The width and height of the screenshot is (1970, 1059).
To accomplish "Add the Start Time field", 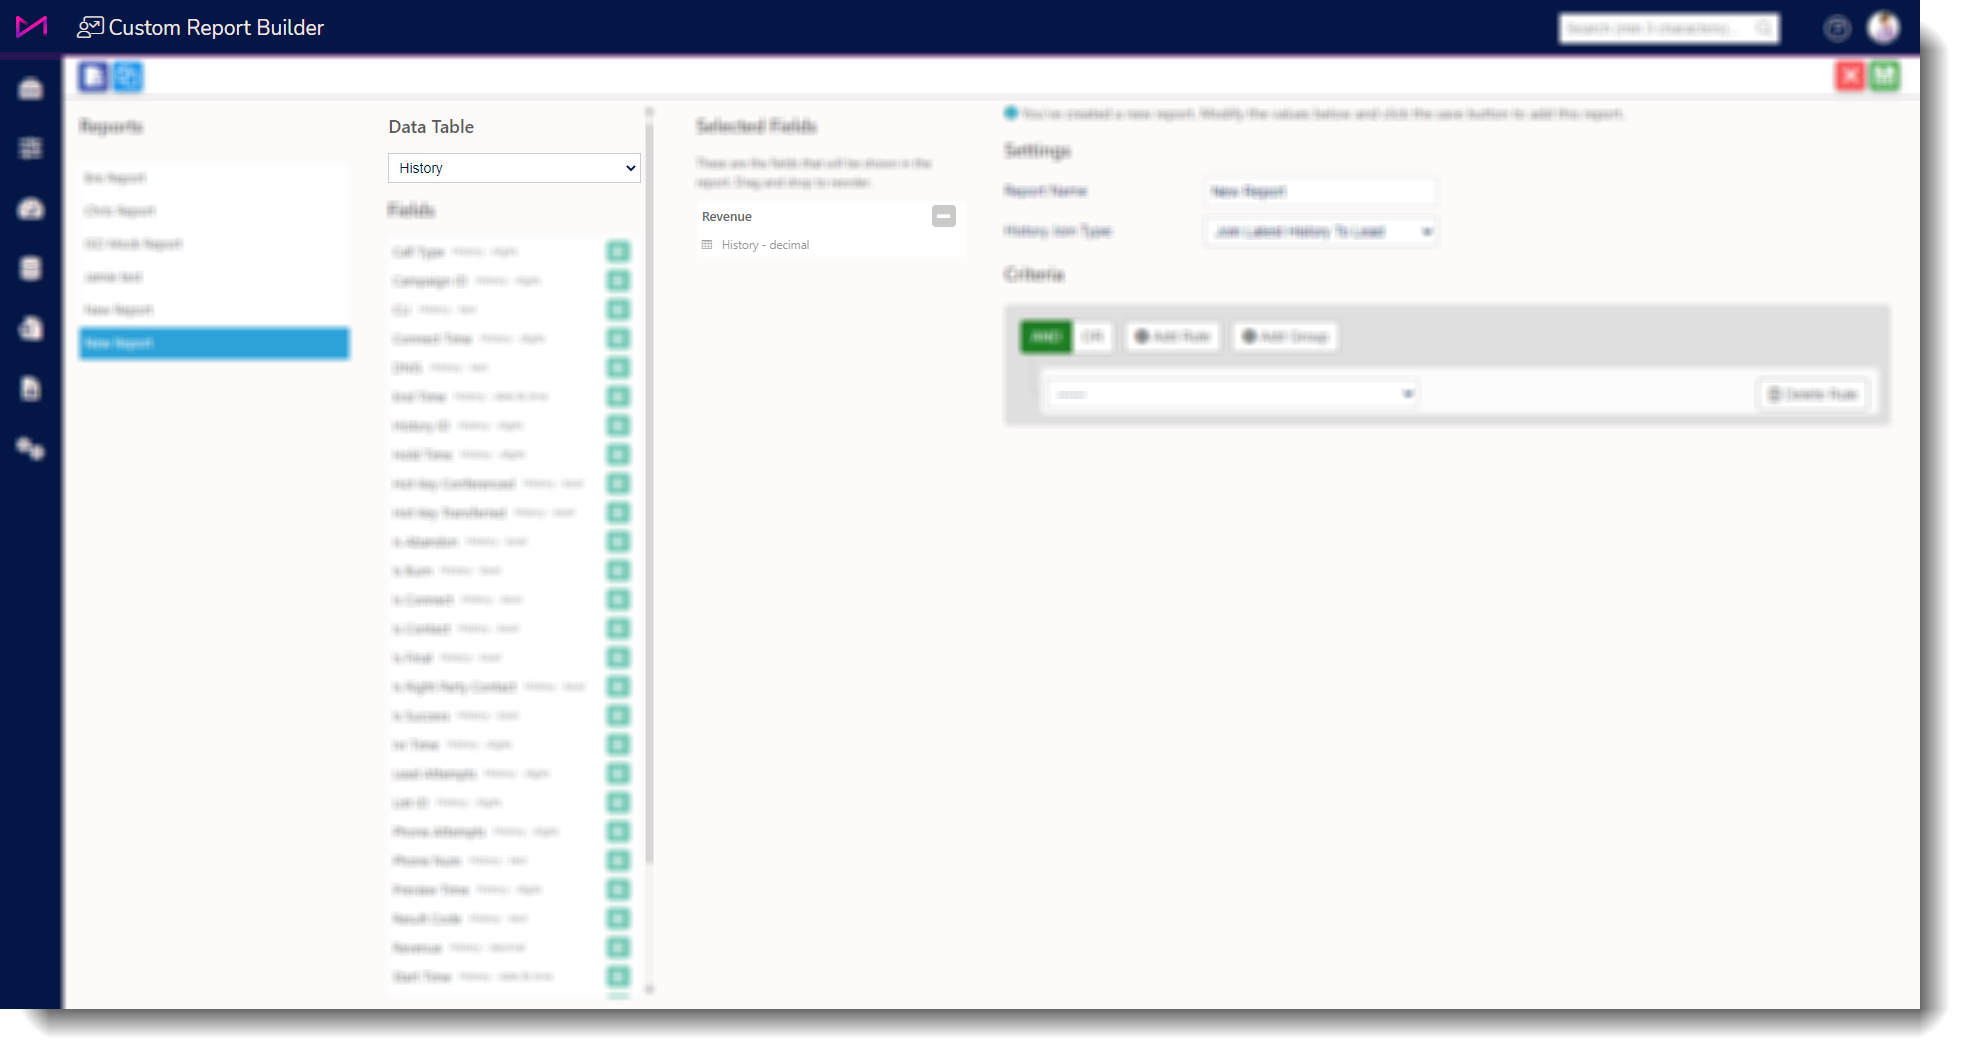I will pyautogui.click(x=619, y=977).
